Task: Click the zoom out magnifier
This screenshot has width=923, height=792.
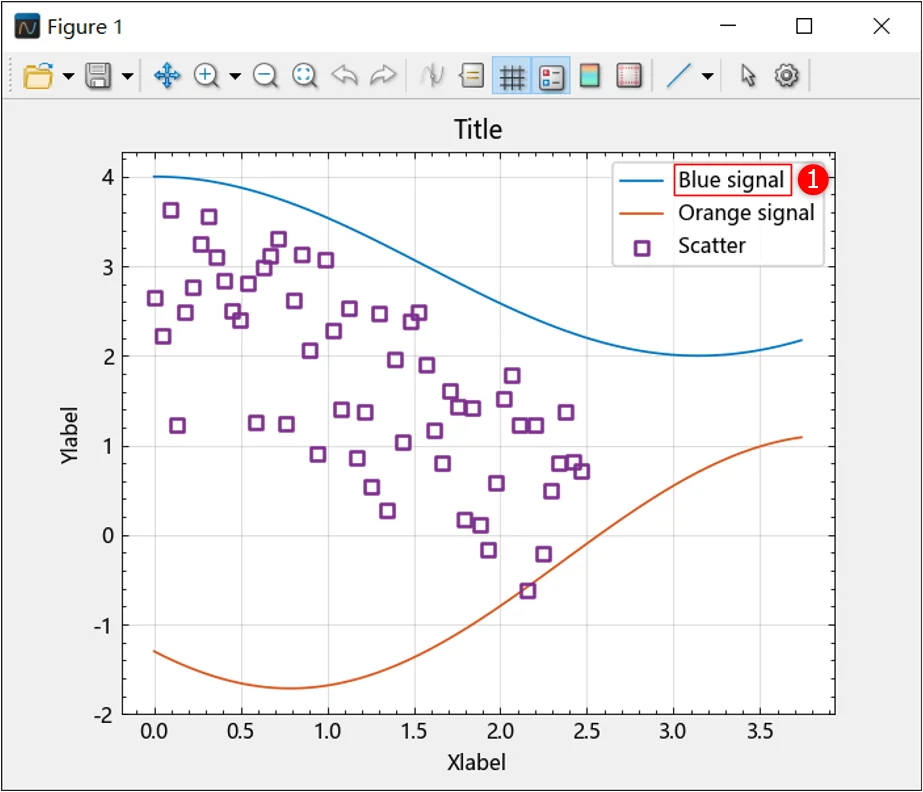Action: tap(265, 76)
